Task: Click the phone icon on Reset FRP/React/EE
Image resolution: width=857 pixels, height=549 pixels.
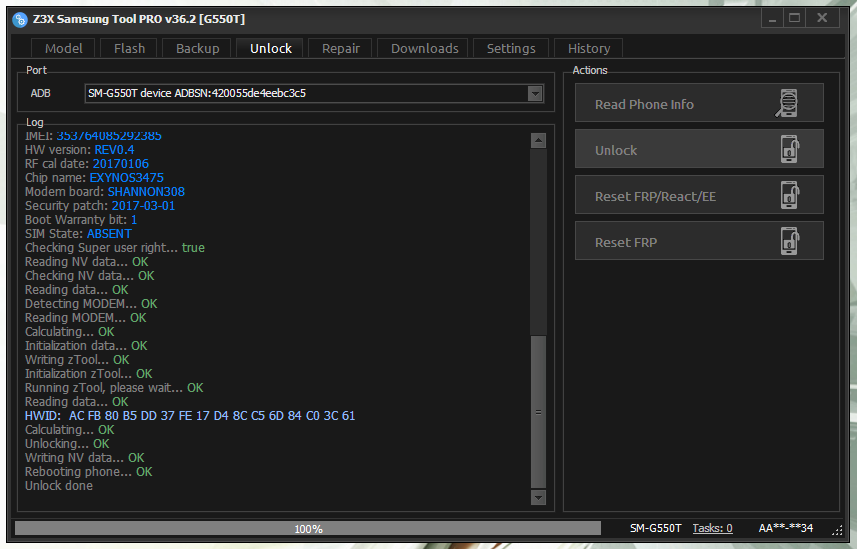Action: pos(790,195)
